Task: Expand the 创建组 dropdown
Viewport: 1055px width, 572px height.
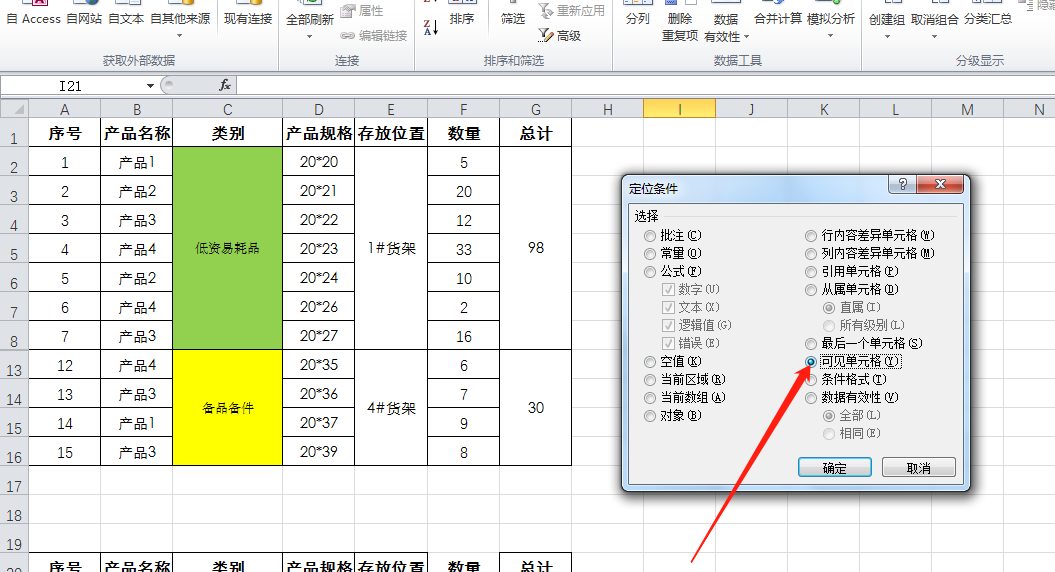Action: (x=887, y=36)
